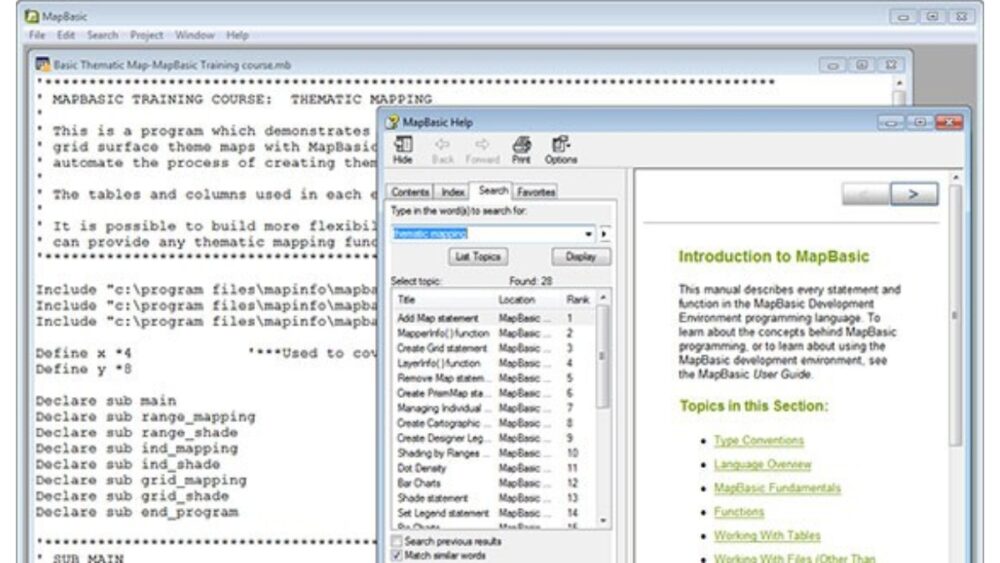This screenshot has width=1000, height=563.
Task: Click the code editor scroll up arrow
Action: (899, 83)
